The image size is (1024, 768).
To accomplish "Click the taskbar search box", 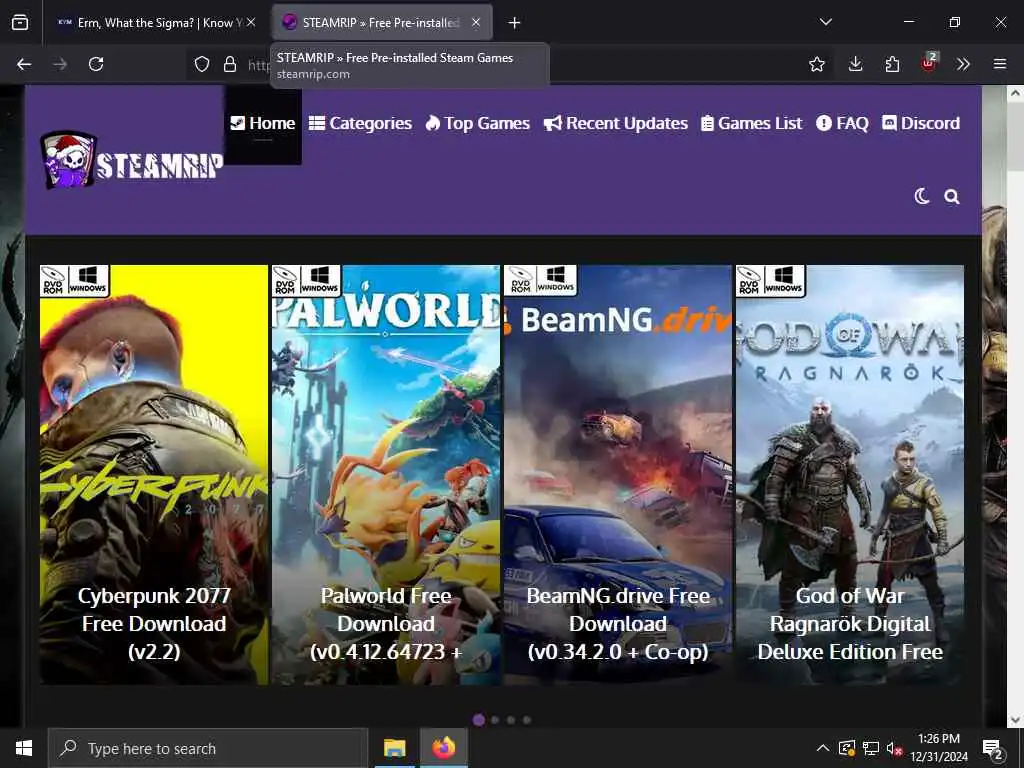I will coord(208,748).
